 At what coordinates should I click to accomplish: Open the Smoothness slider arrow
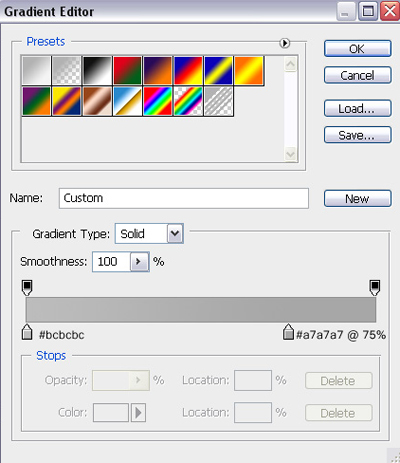tap(139, 262)
